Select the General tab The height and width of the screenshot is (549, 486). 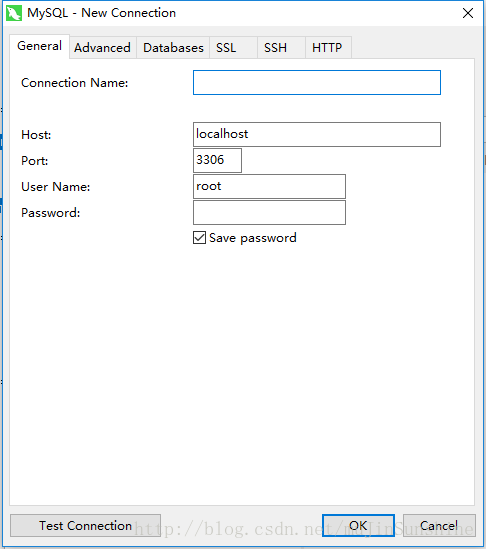[39, 46]
